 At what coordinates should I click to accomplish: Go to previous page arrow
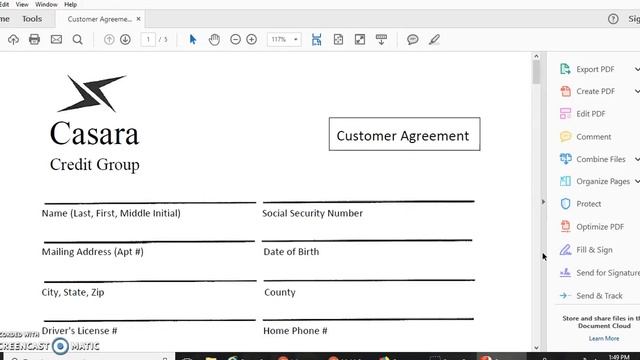(109, 40)
